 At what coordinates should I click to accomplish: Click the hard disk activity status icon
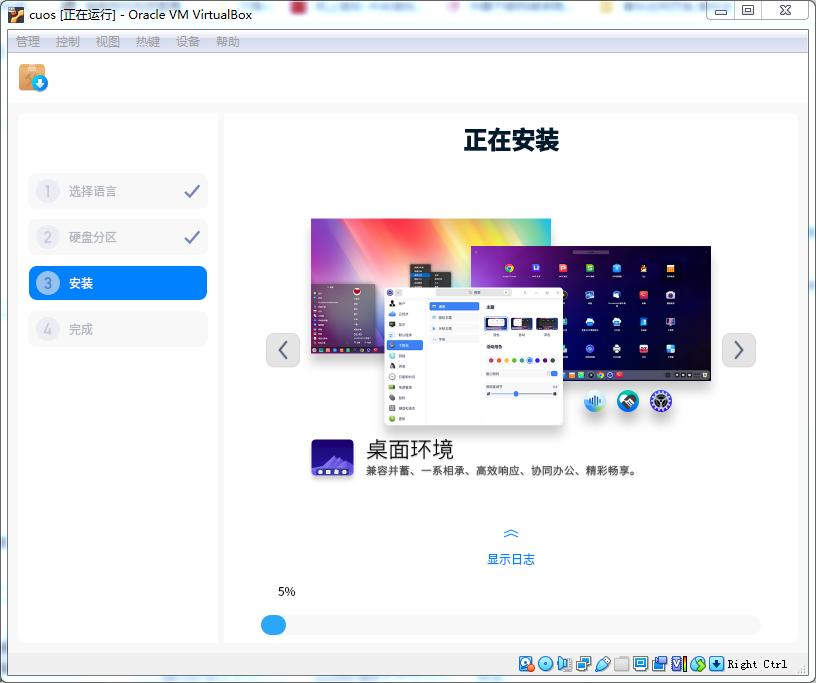click(525, 663)
